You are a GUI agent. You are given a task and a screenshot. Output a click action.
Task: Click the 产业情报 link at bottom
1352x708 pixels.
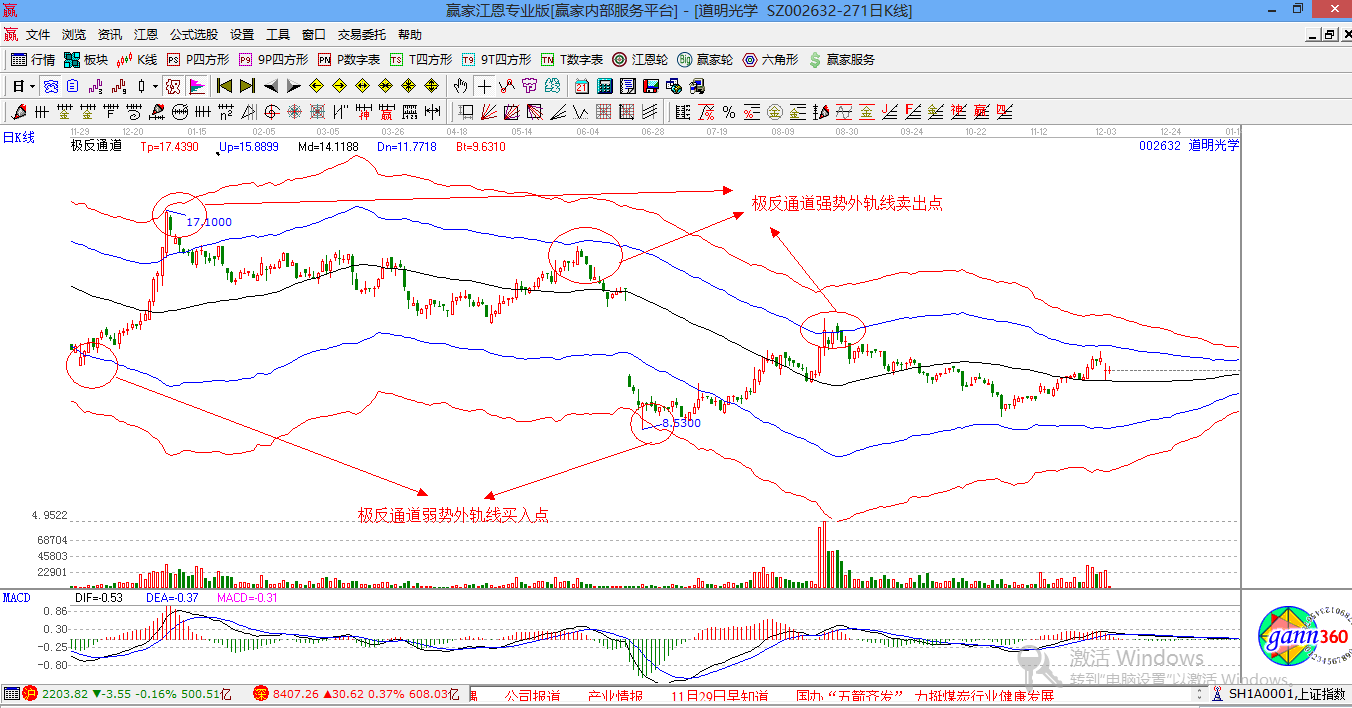[614, 695]
